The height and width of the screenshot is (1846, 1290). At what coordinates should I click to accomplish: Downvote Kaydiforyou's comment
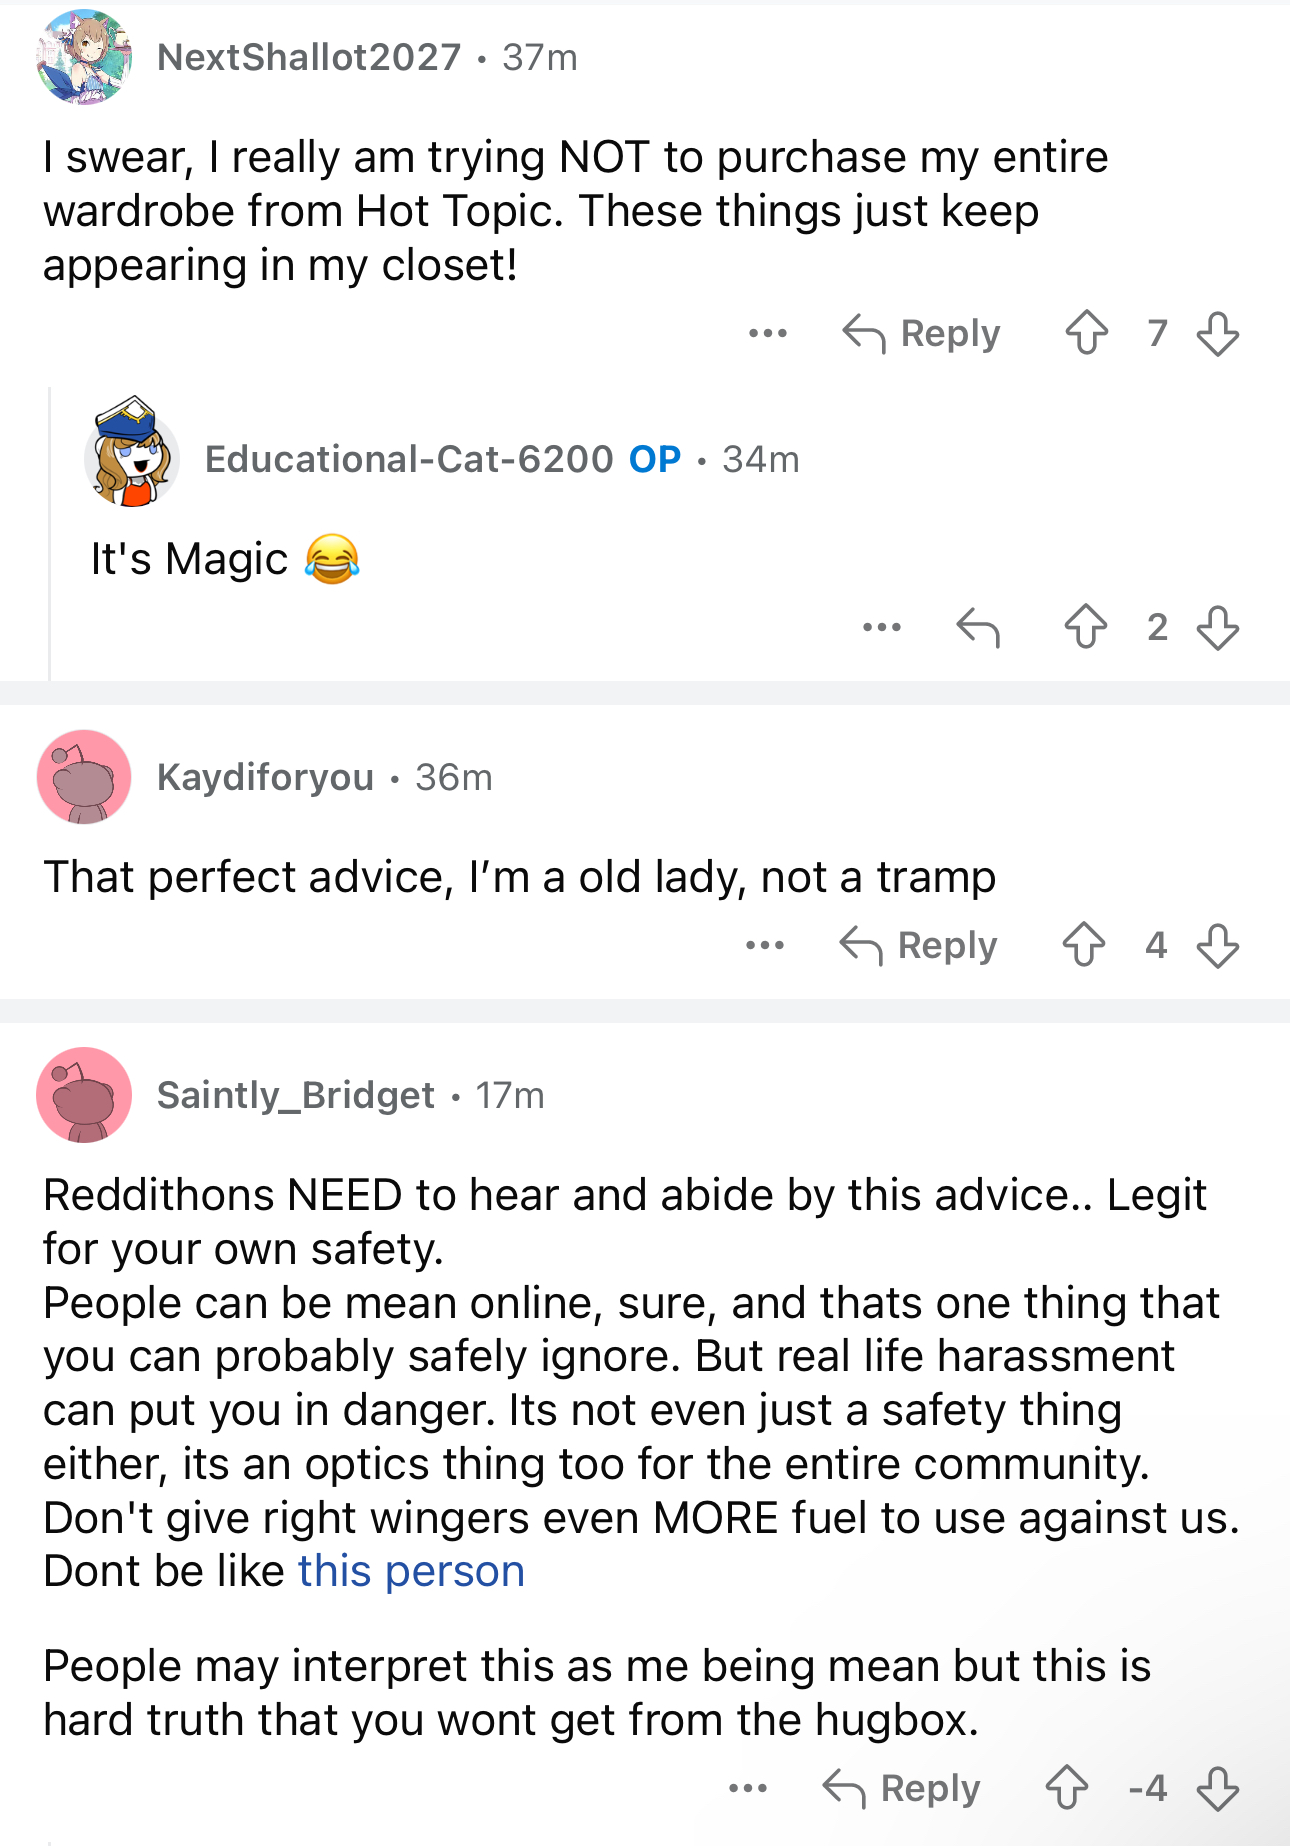click(x=1218, y=945)
